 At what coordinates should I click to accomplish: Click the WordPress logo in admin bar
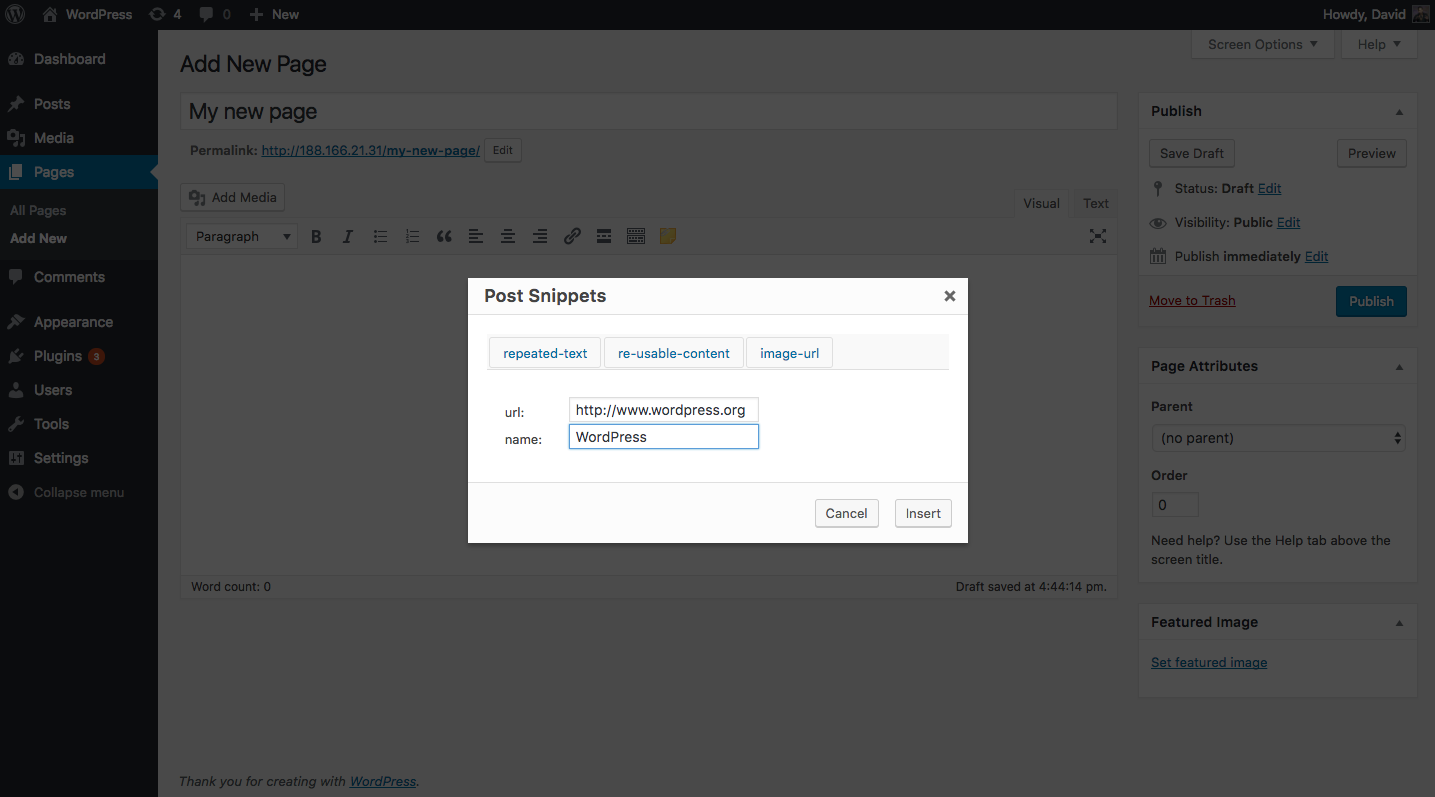click(15, 14)
